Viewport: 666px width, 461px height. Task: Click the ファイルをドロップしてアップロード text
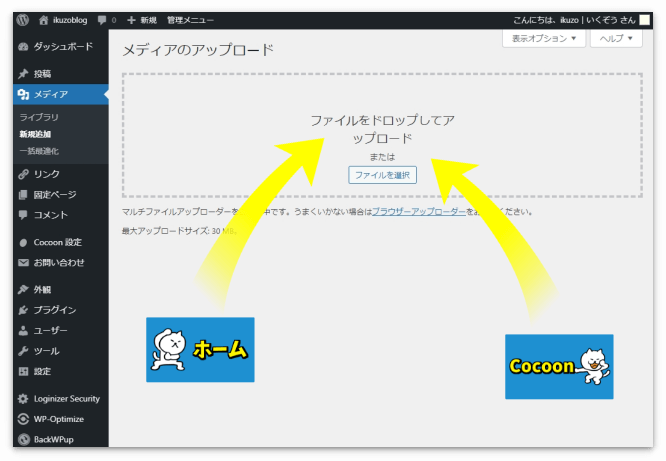click(382, 129)
